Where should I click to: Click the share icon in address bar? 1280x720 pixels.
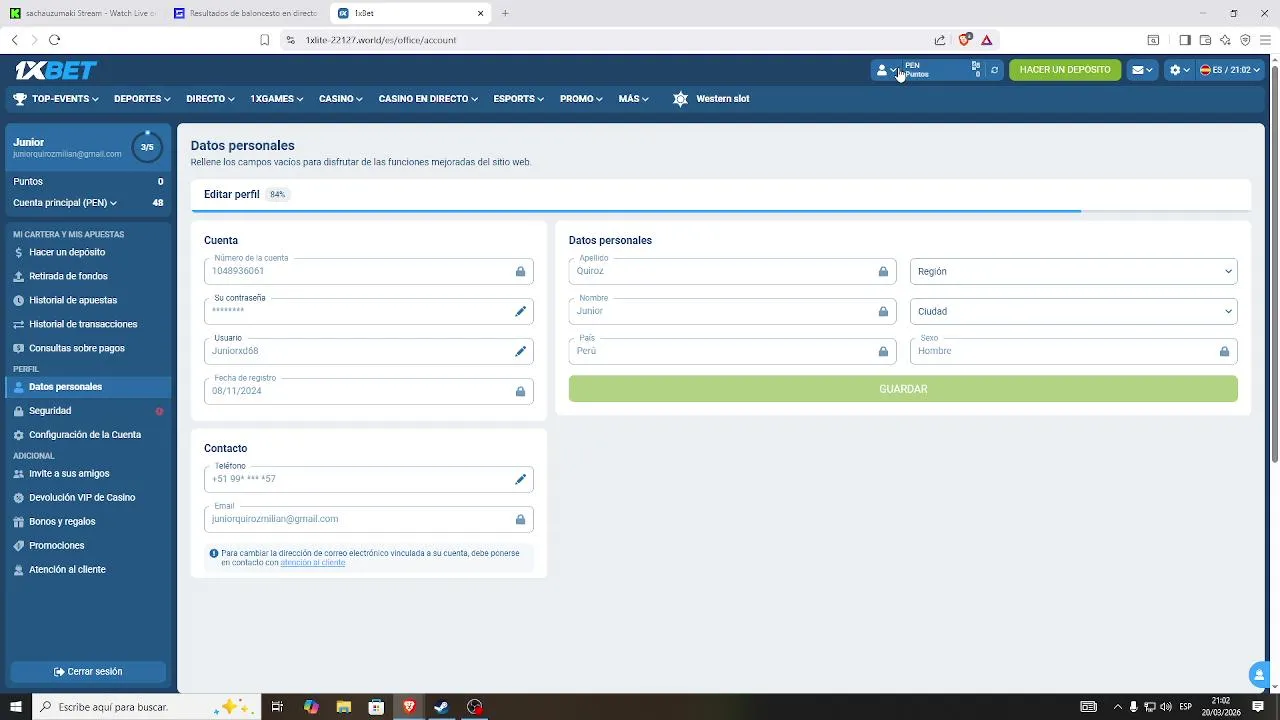tap(940, 40)
